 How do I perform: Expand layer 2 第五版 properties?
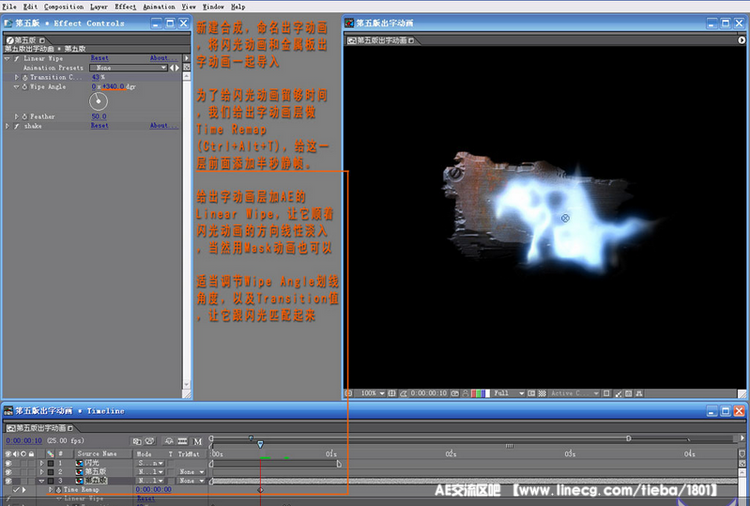tap(42, 472)
